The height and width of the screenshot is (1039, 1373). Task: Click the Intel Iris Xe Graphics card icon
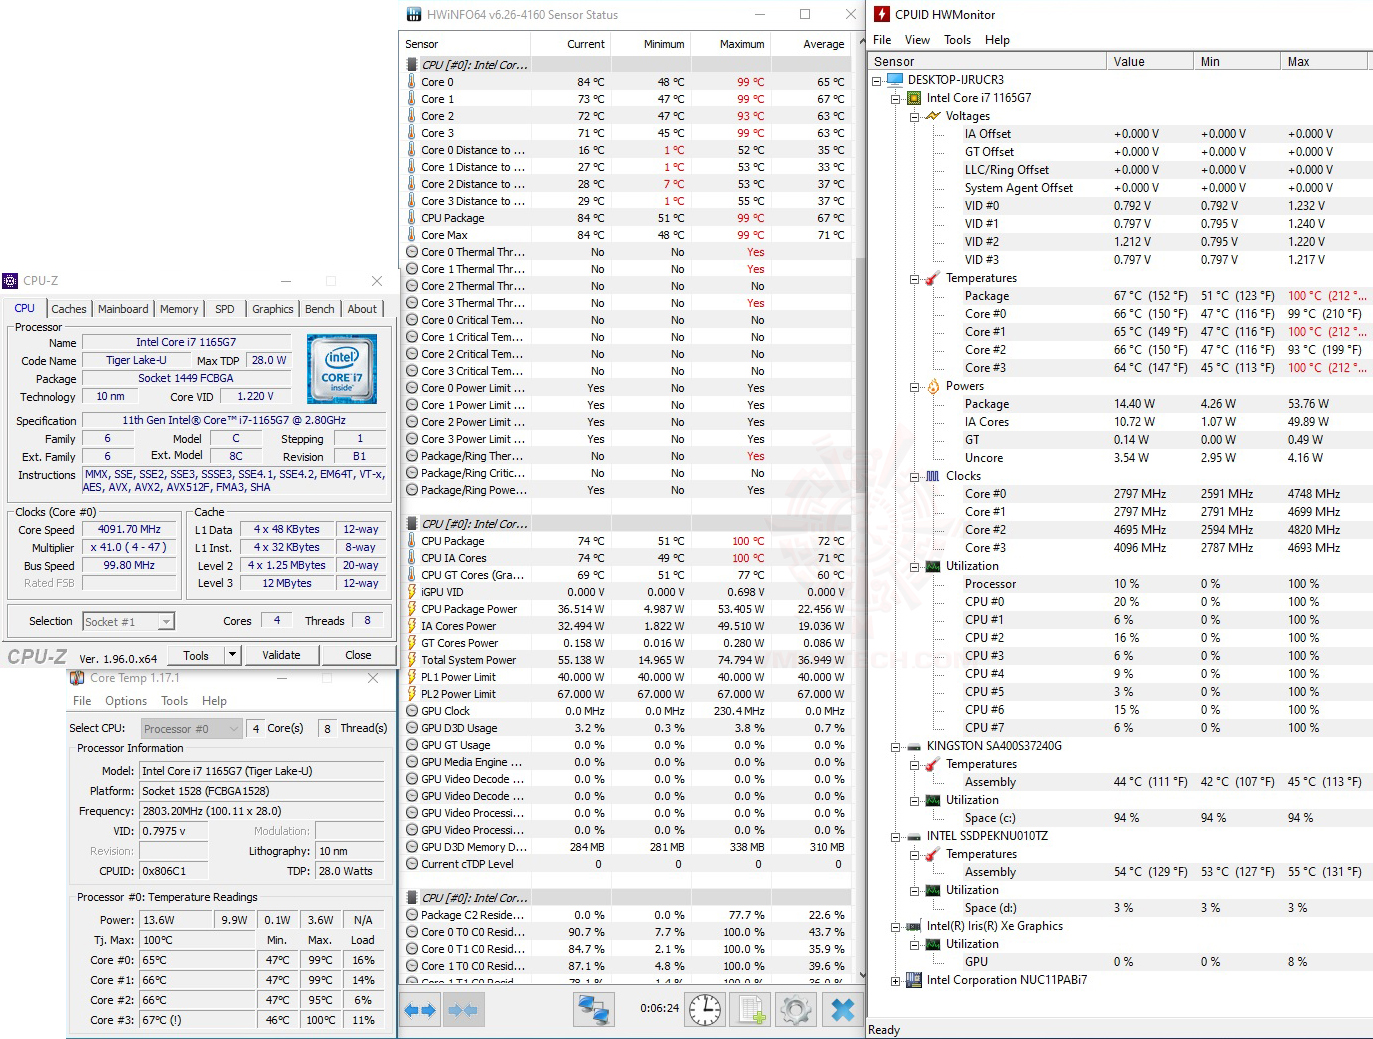pos(914,926)
